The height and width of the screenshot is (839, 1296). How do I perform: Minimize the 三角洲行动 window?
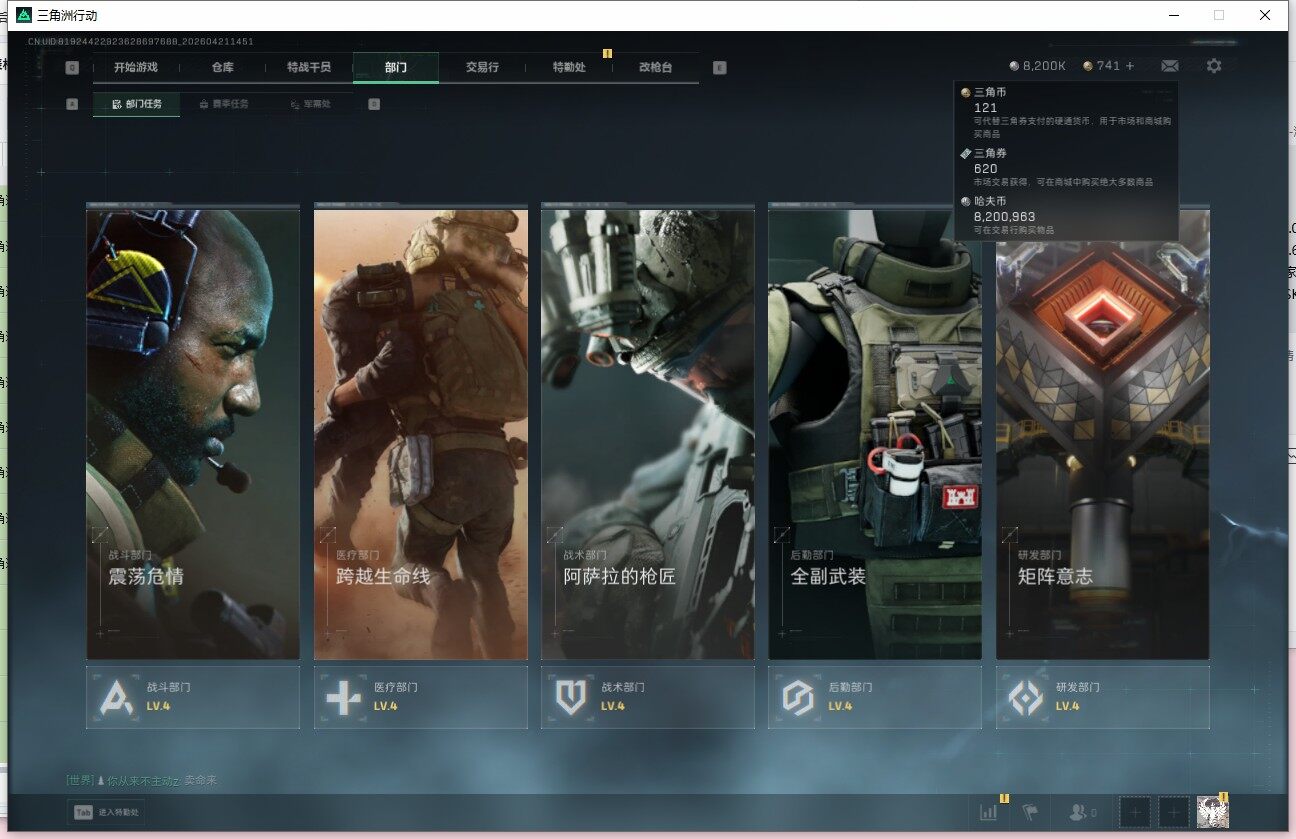[x=1173, y=15]
